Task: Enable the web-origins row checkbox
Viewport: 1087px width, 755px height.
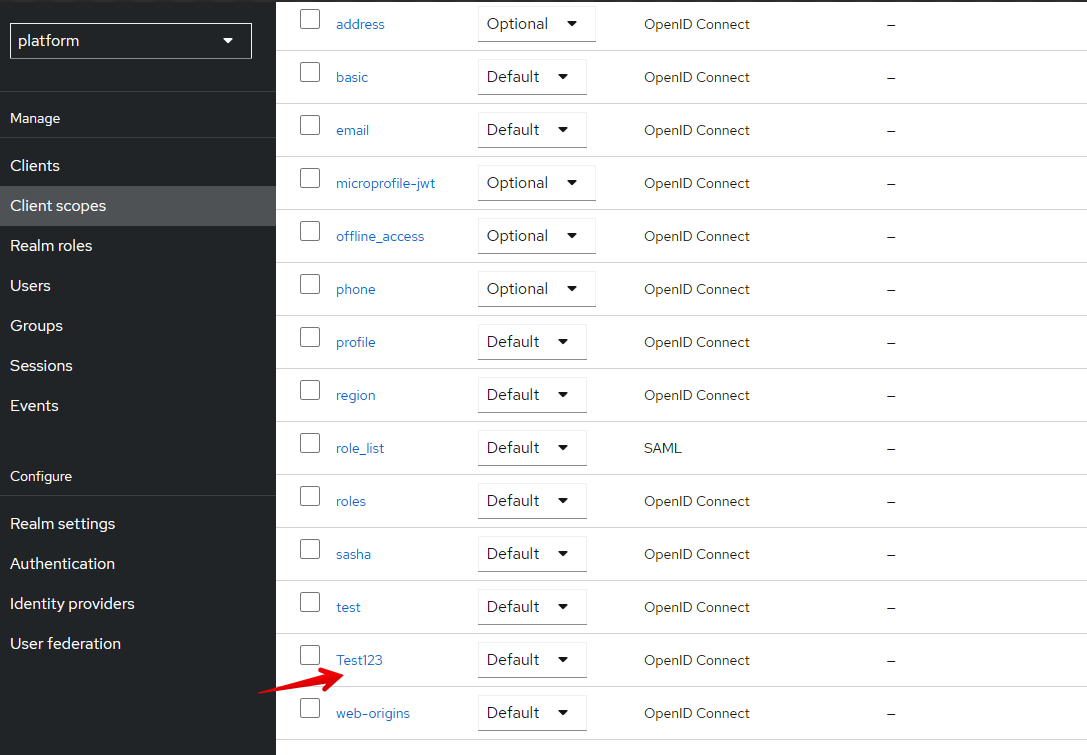Action: pos(310,708)
